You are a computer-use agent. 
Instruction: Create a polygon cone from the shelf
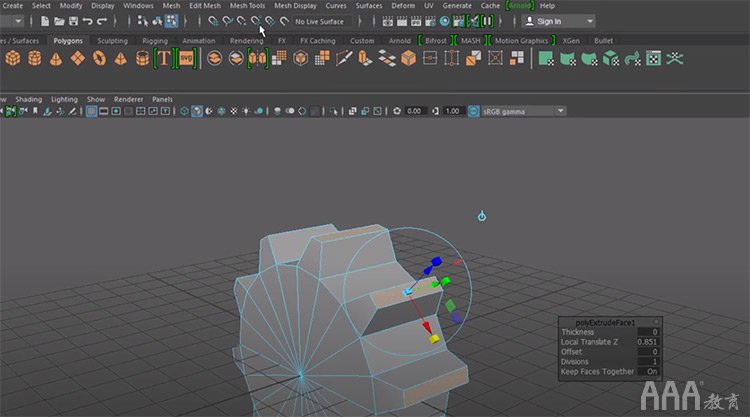(x=56, y=58)
